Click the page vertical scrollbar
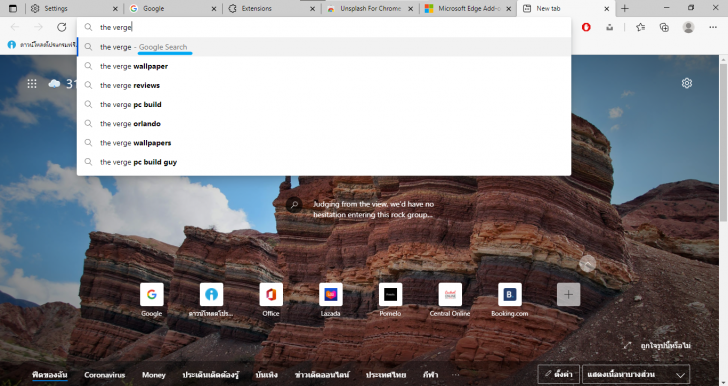This screenshot has width=728, height=386. coord(723,144)
